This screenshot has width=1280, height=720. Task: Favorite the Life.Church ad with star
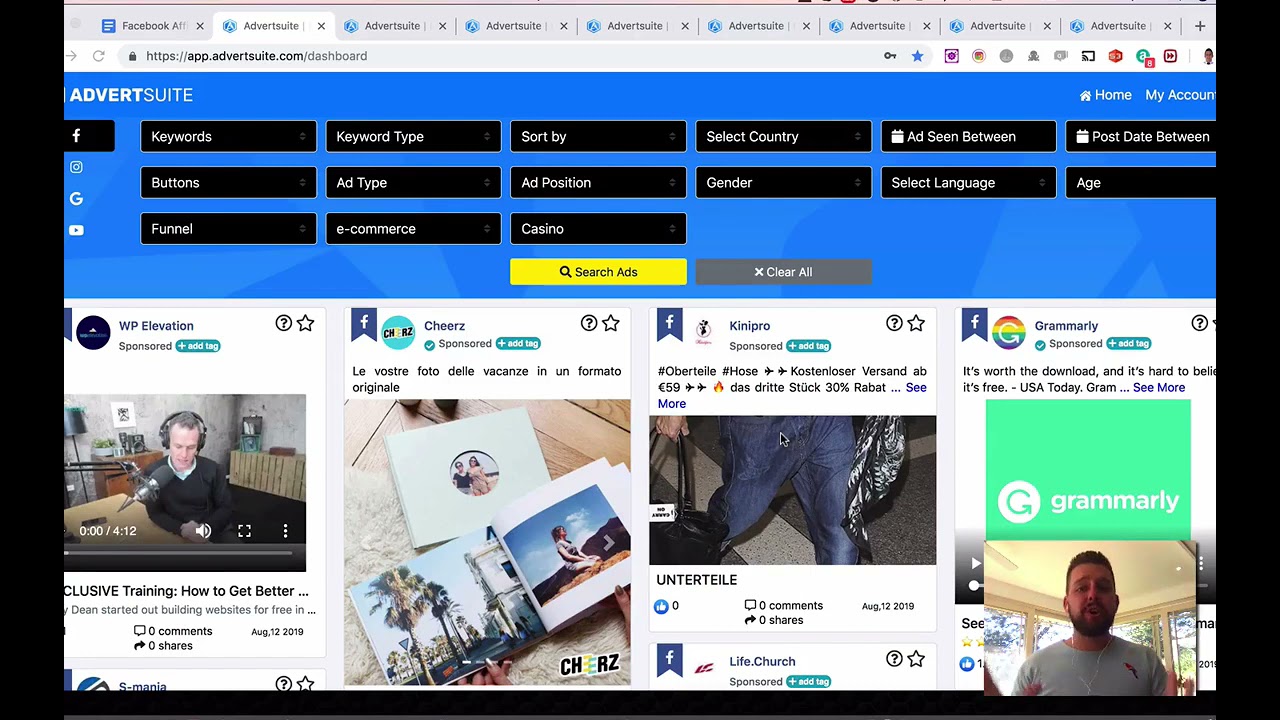point(915,659)
